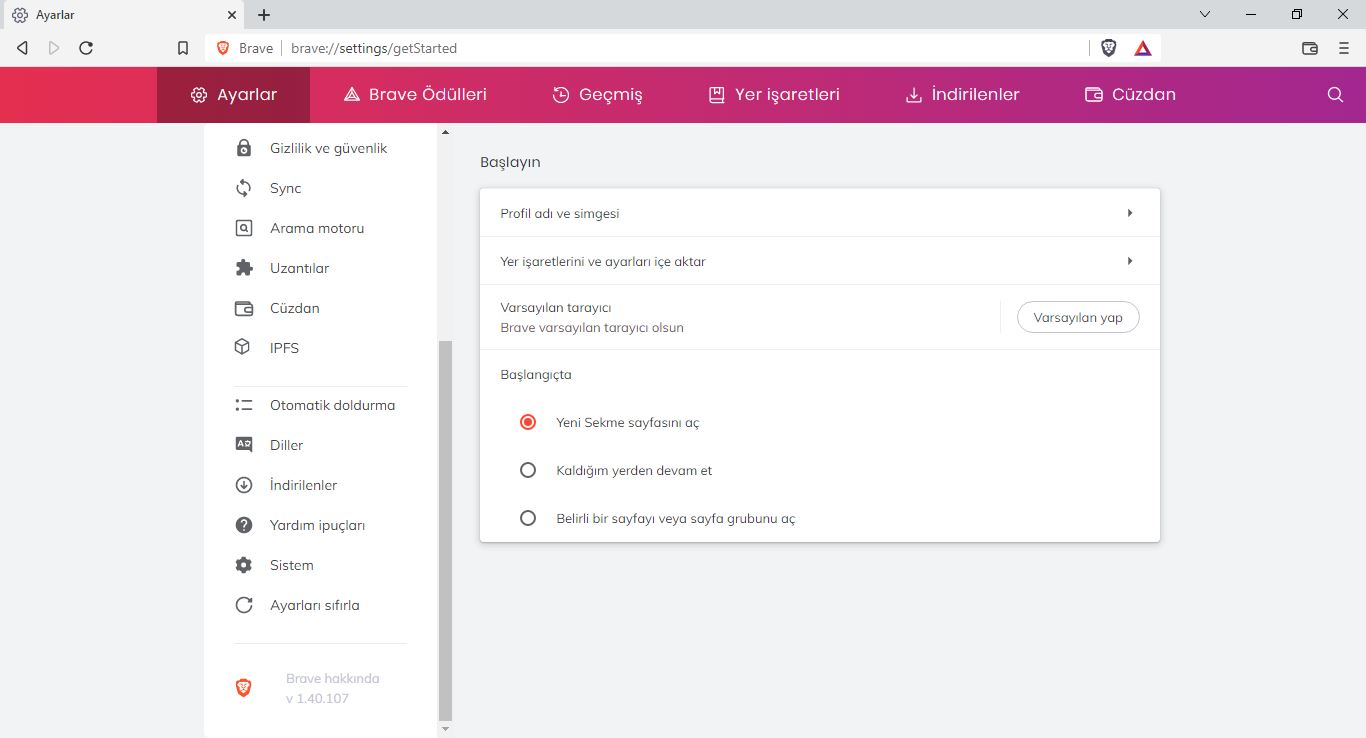The height and width of the screenshot is (738, 1366).
Task: Open the wallet icon in browser toolbar
Action: tap(1309, 48)
